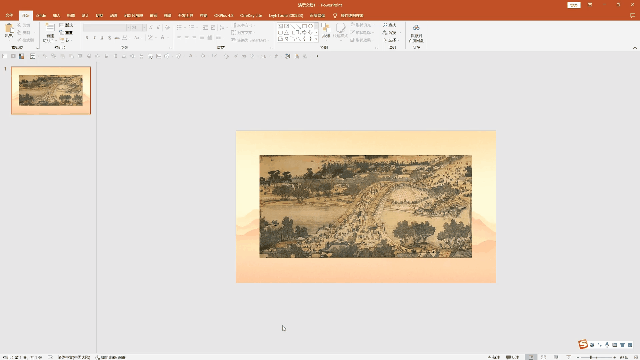The image size is (640, 360).
Task: Toggle Center alignment
Action: point(187,38)
